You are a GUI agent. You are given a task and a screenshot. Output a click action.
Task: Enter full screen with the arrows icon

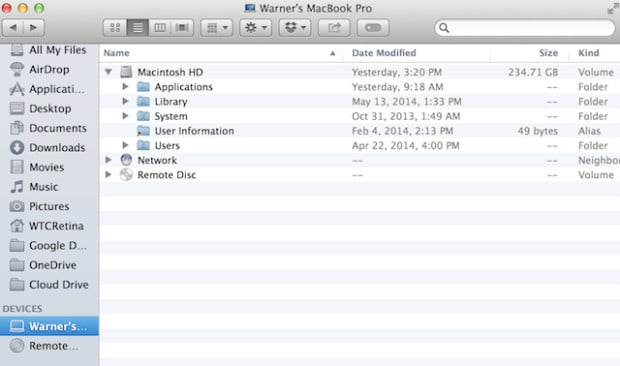point(614,8)
